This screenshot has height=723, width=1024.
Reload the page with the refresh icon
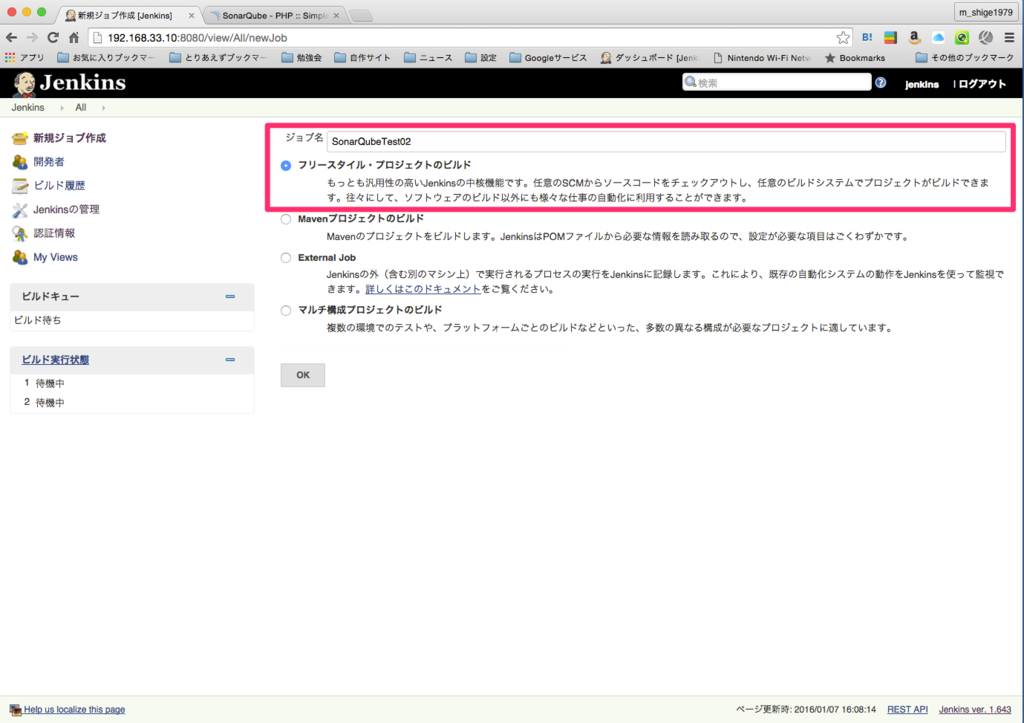click(54, 38)
